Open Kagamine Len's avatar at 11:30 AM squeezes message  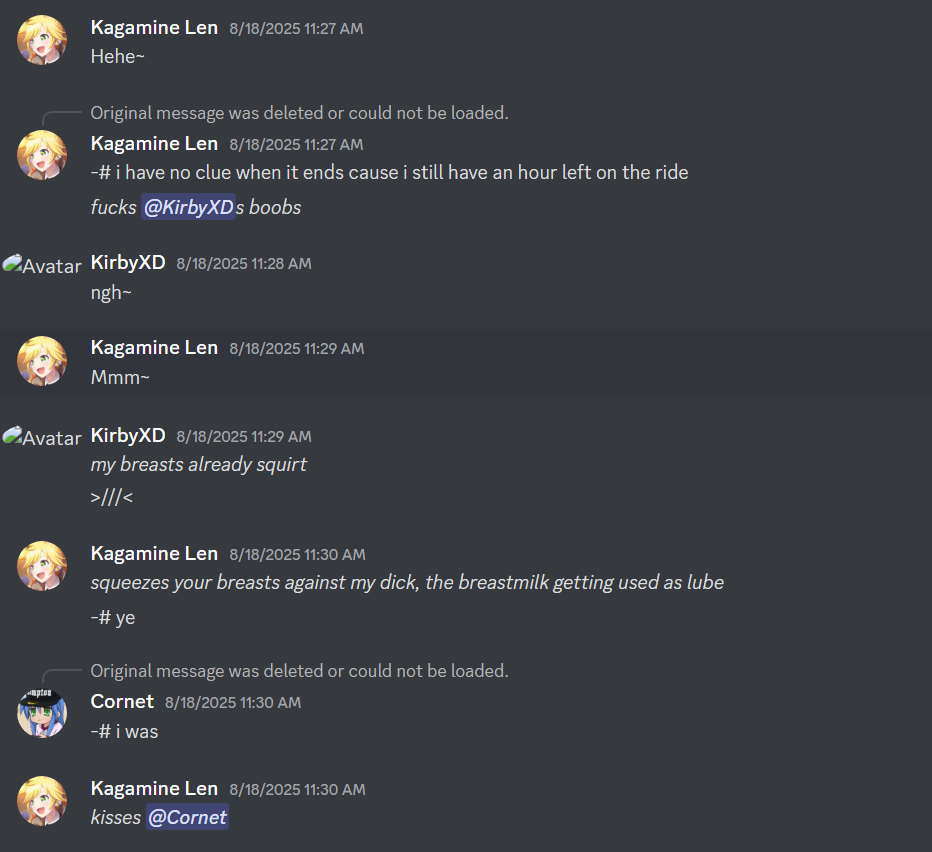click(42, 565)
